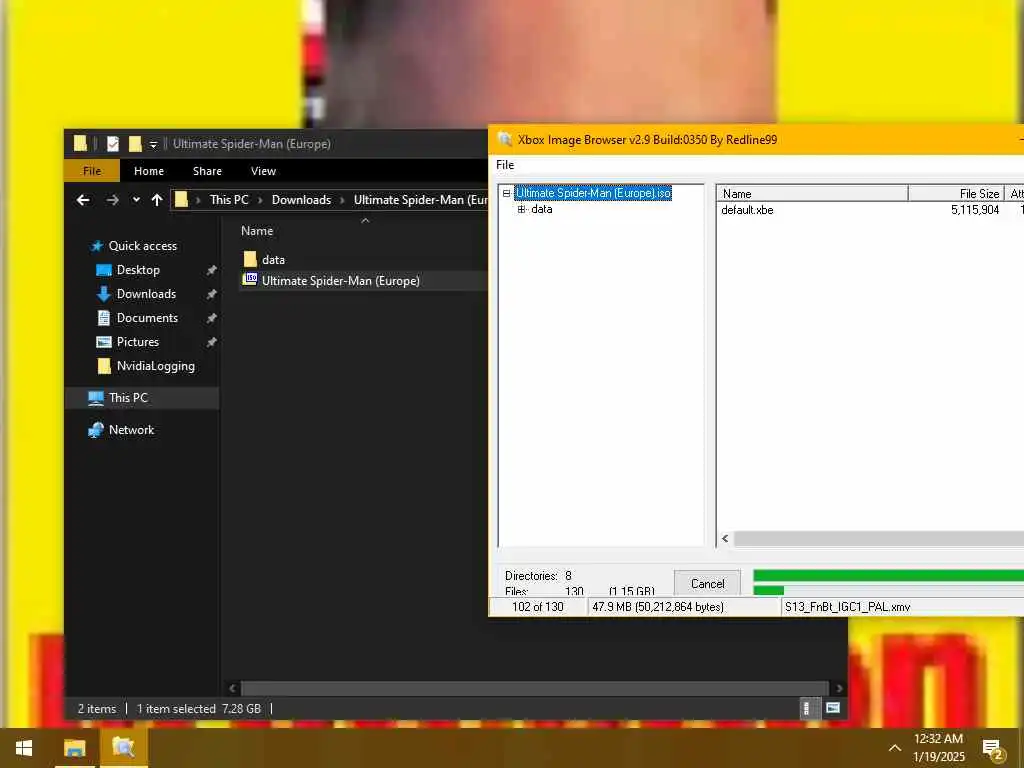
Task: Open Documents in the navigation pane
Action: (x=147, y=318)
